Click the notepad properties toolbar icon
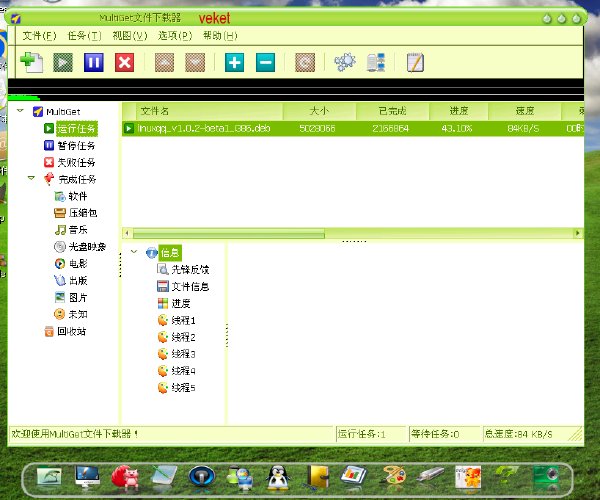 tap(415, 62)
